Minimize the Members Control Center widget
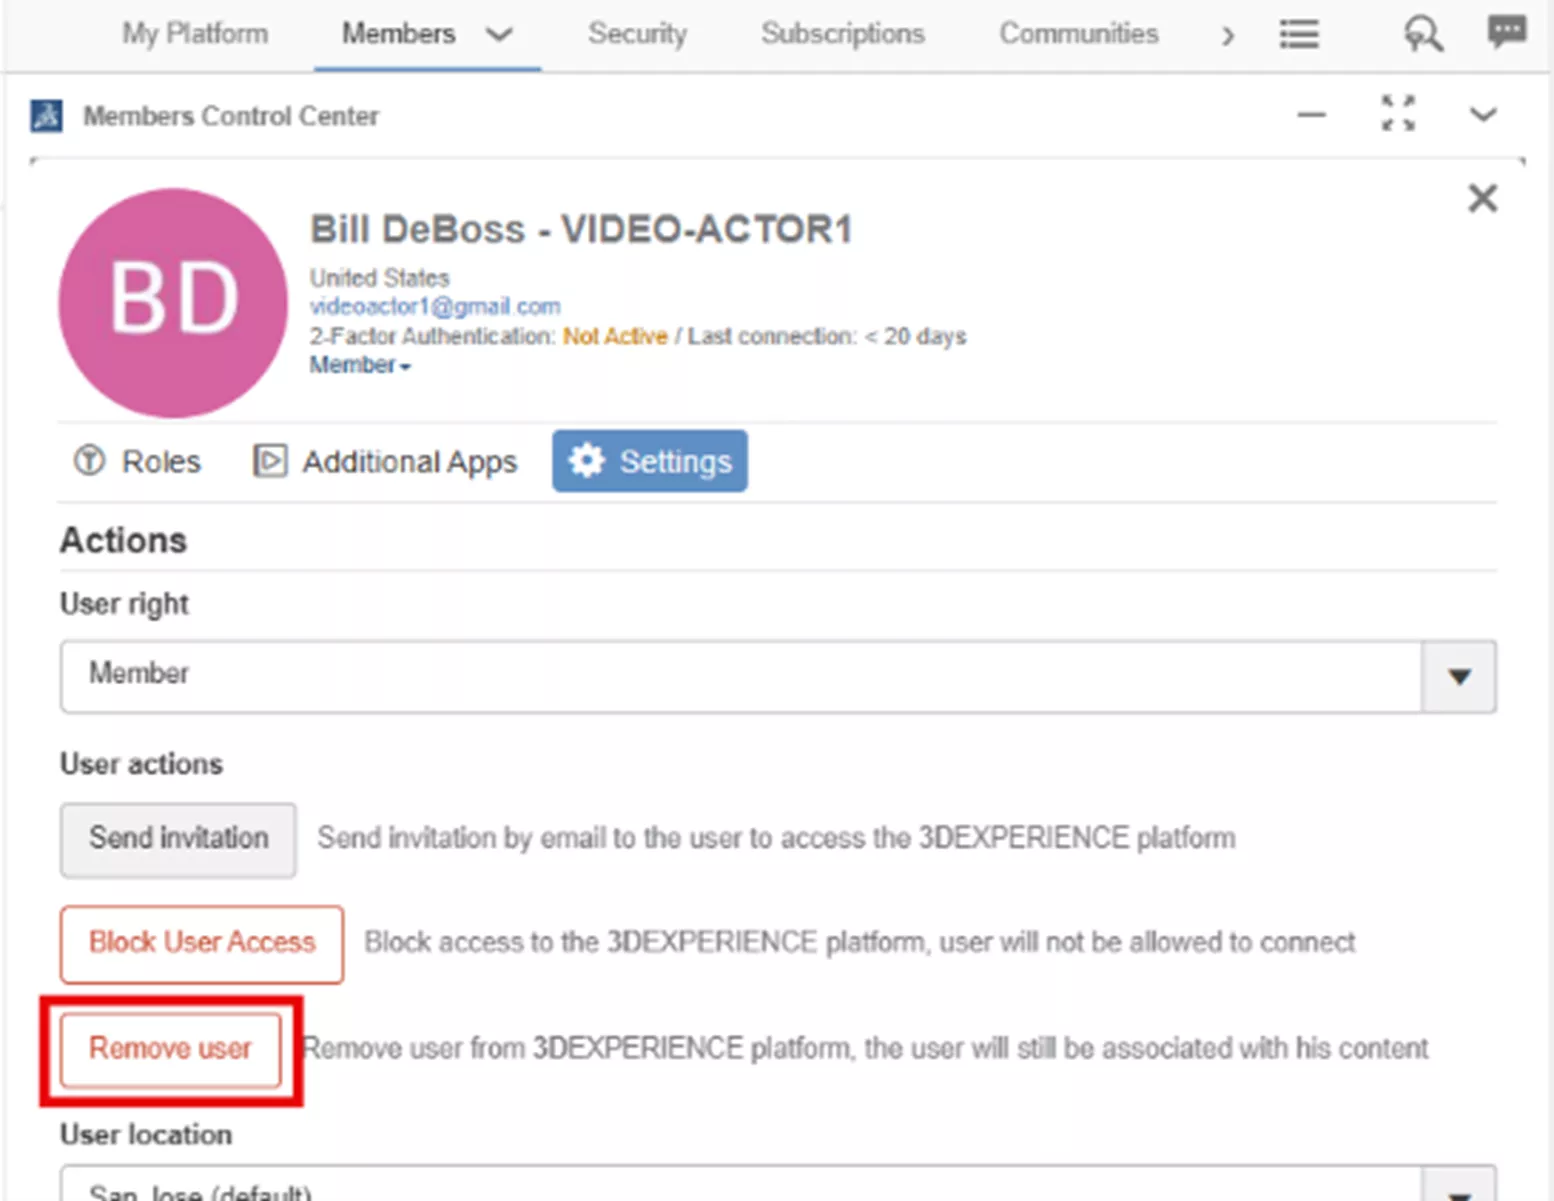This screenshot has width=1554, height=1201. (1311, 115)
